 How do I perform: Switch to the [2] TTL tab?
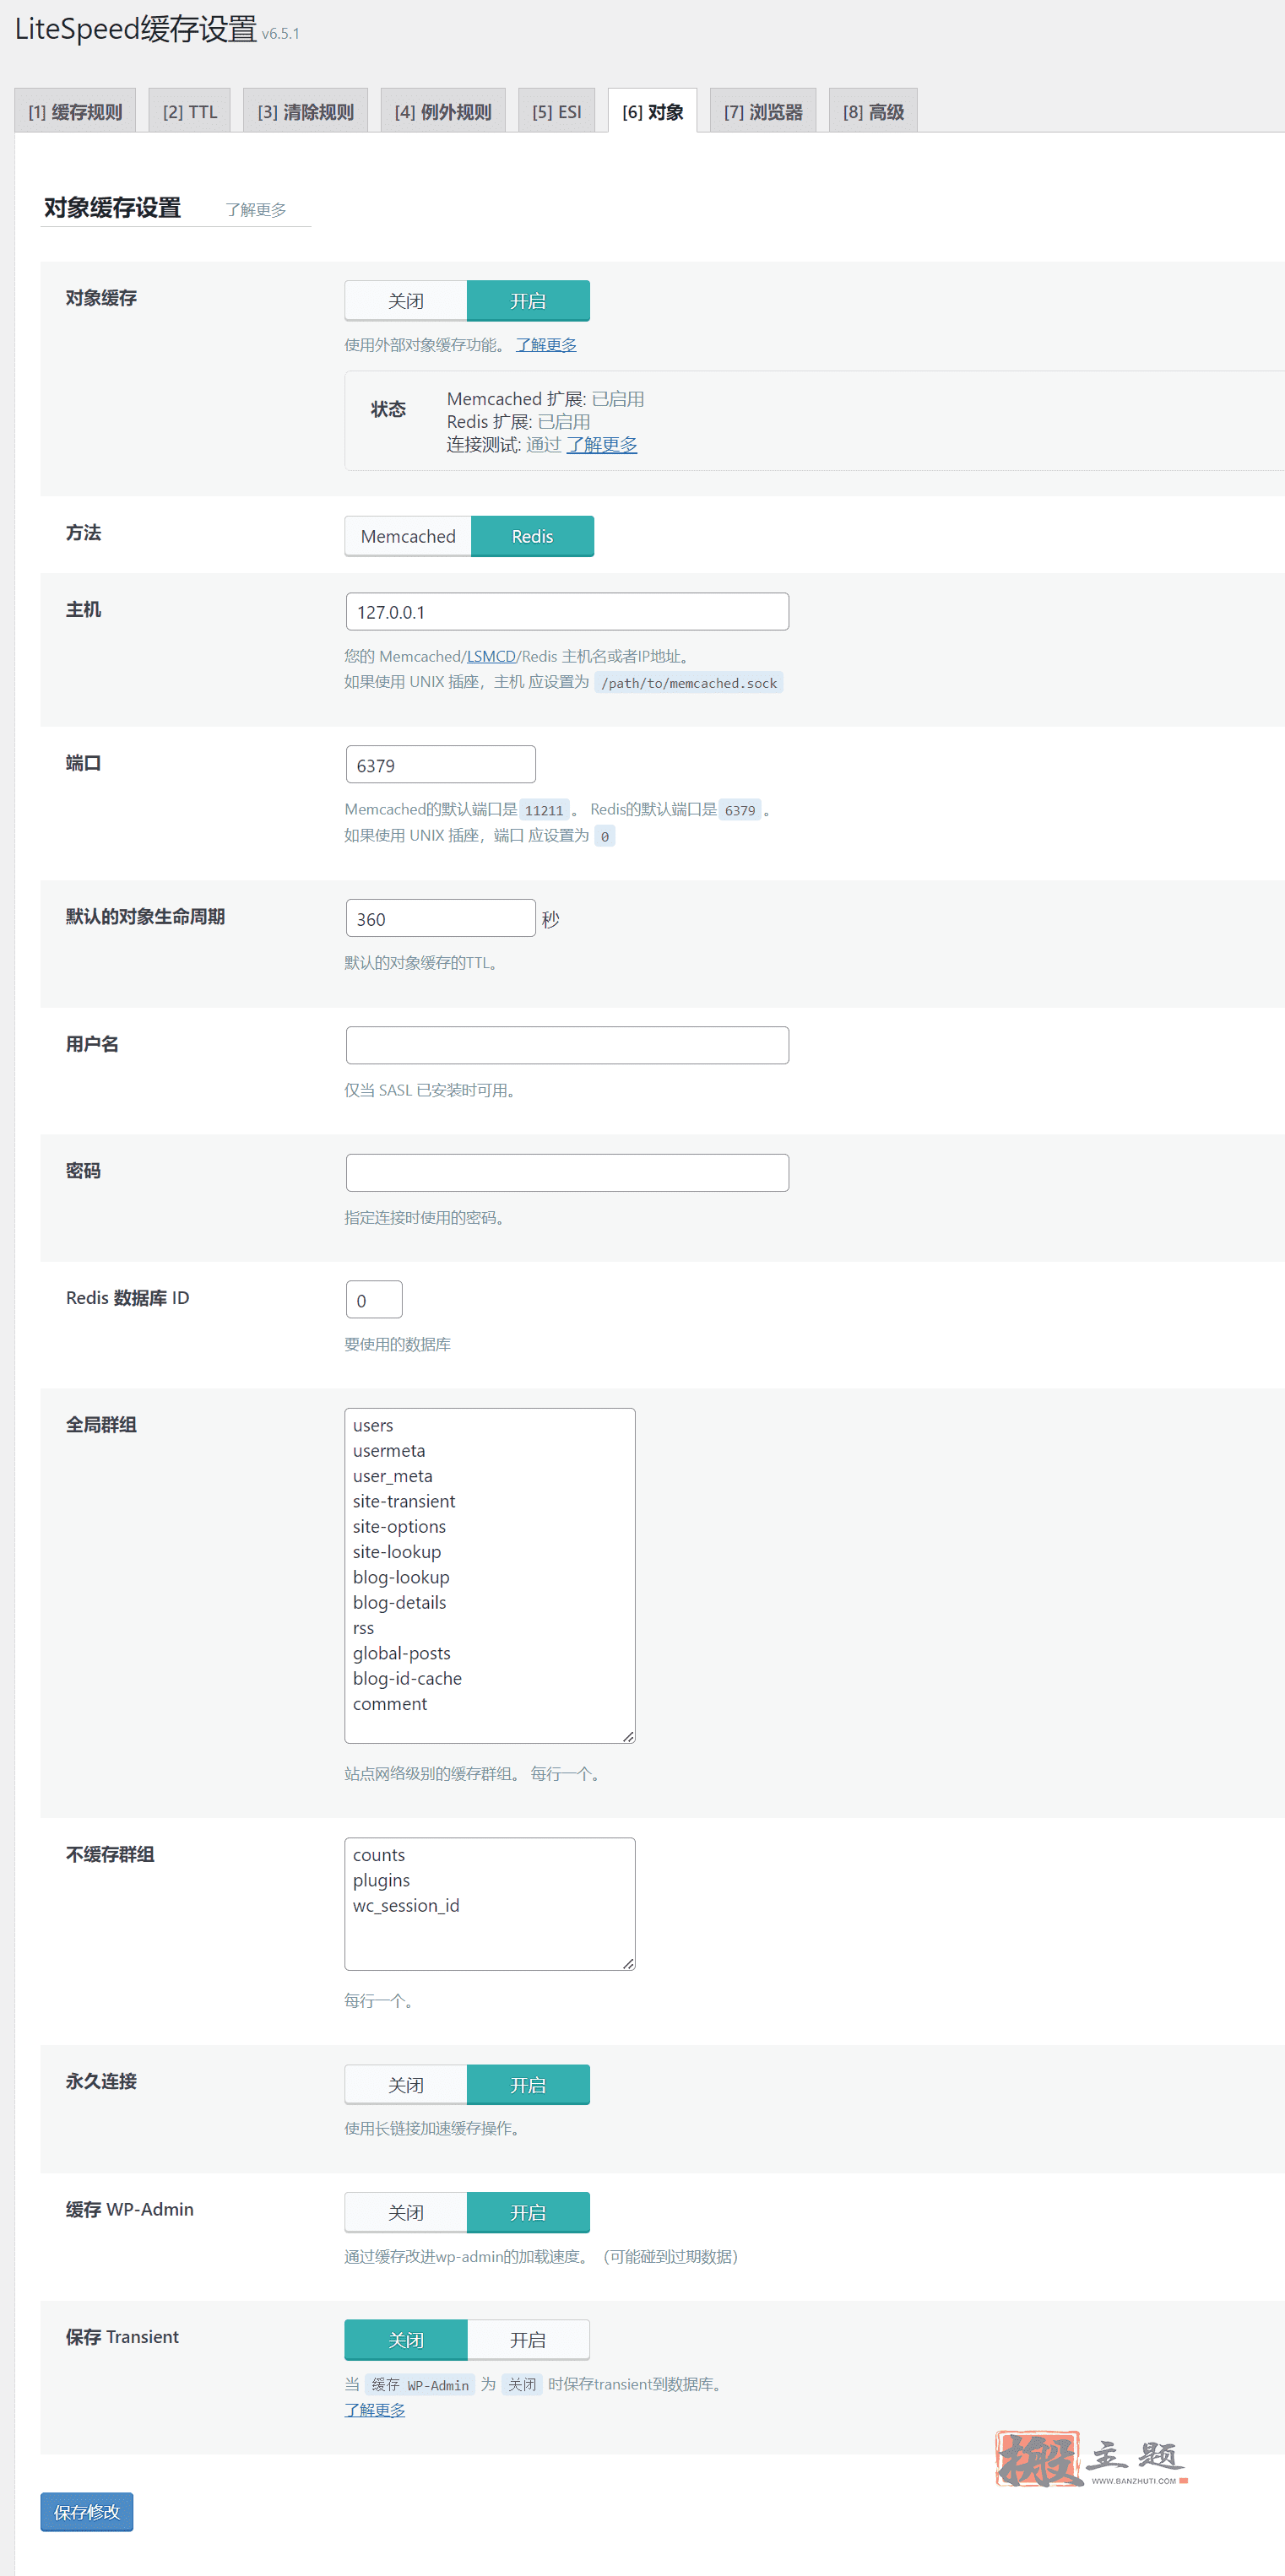click(190, 111)
